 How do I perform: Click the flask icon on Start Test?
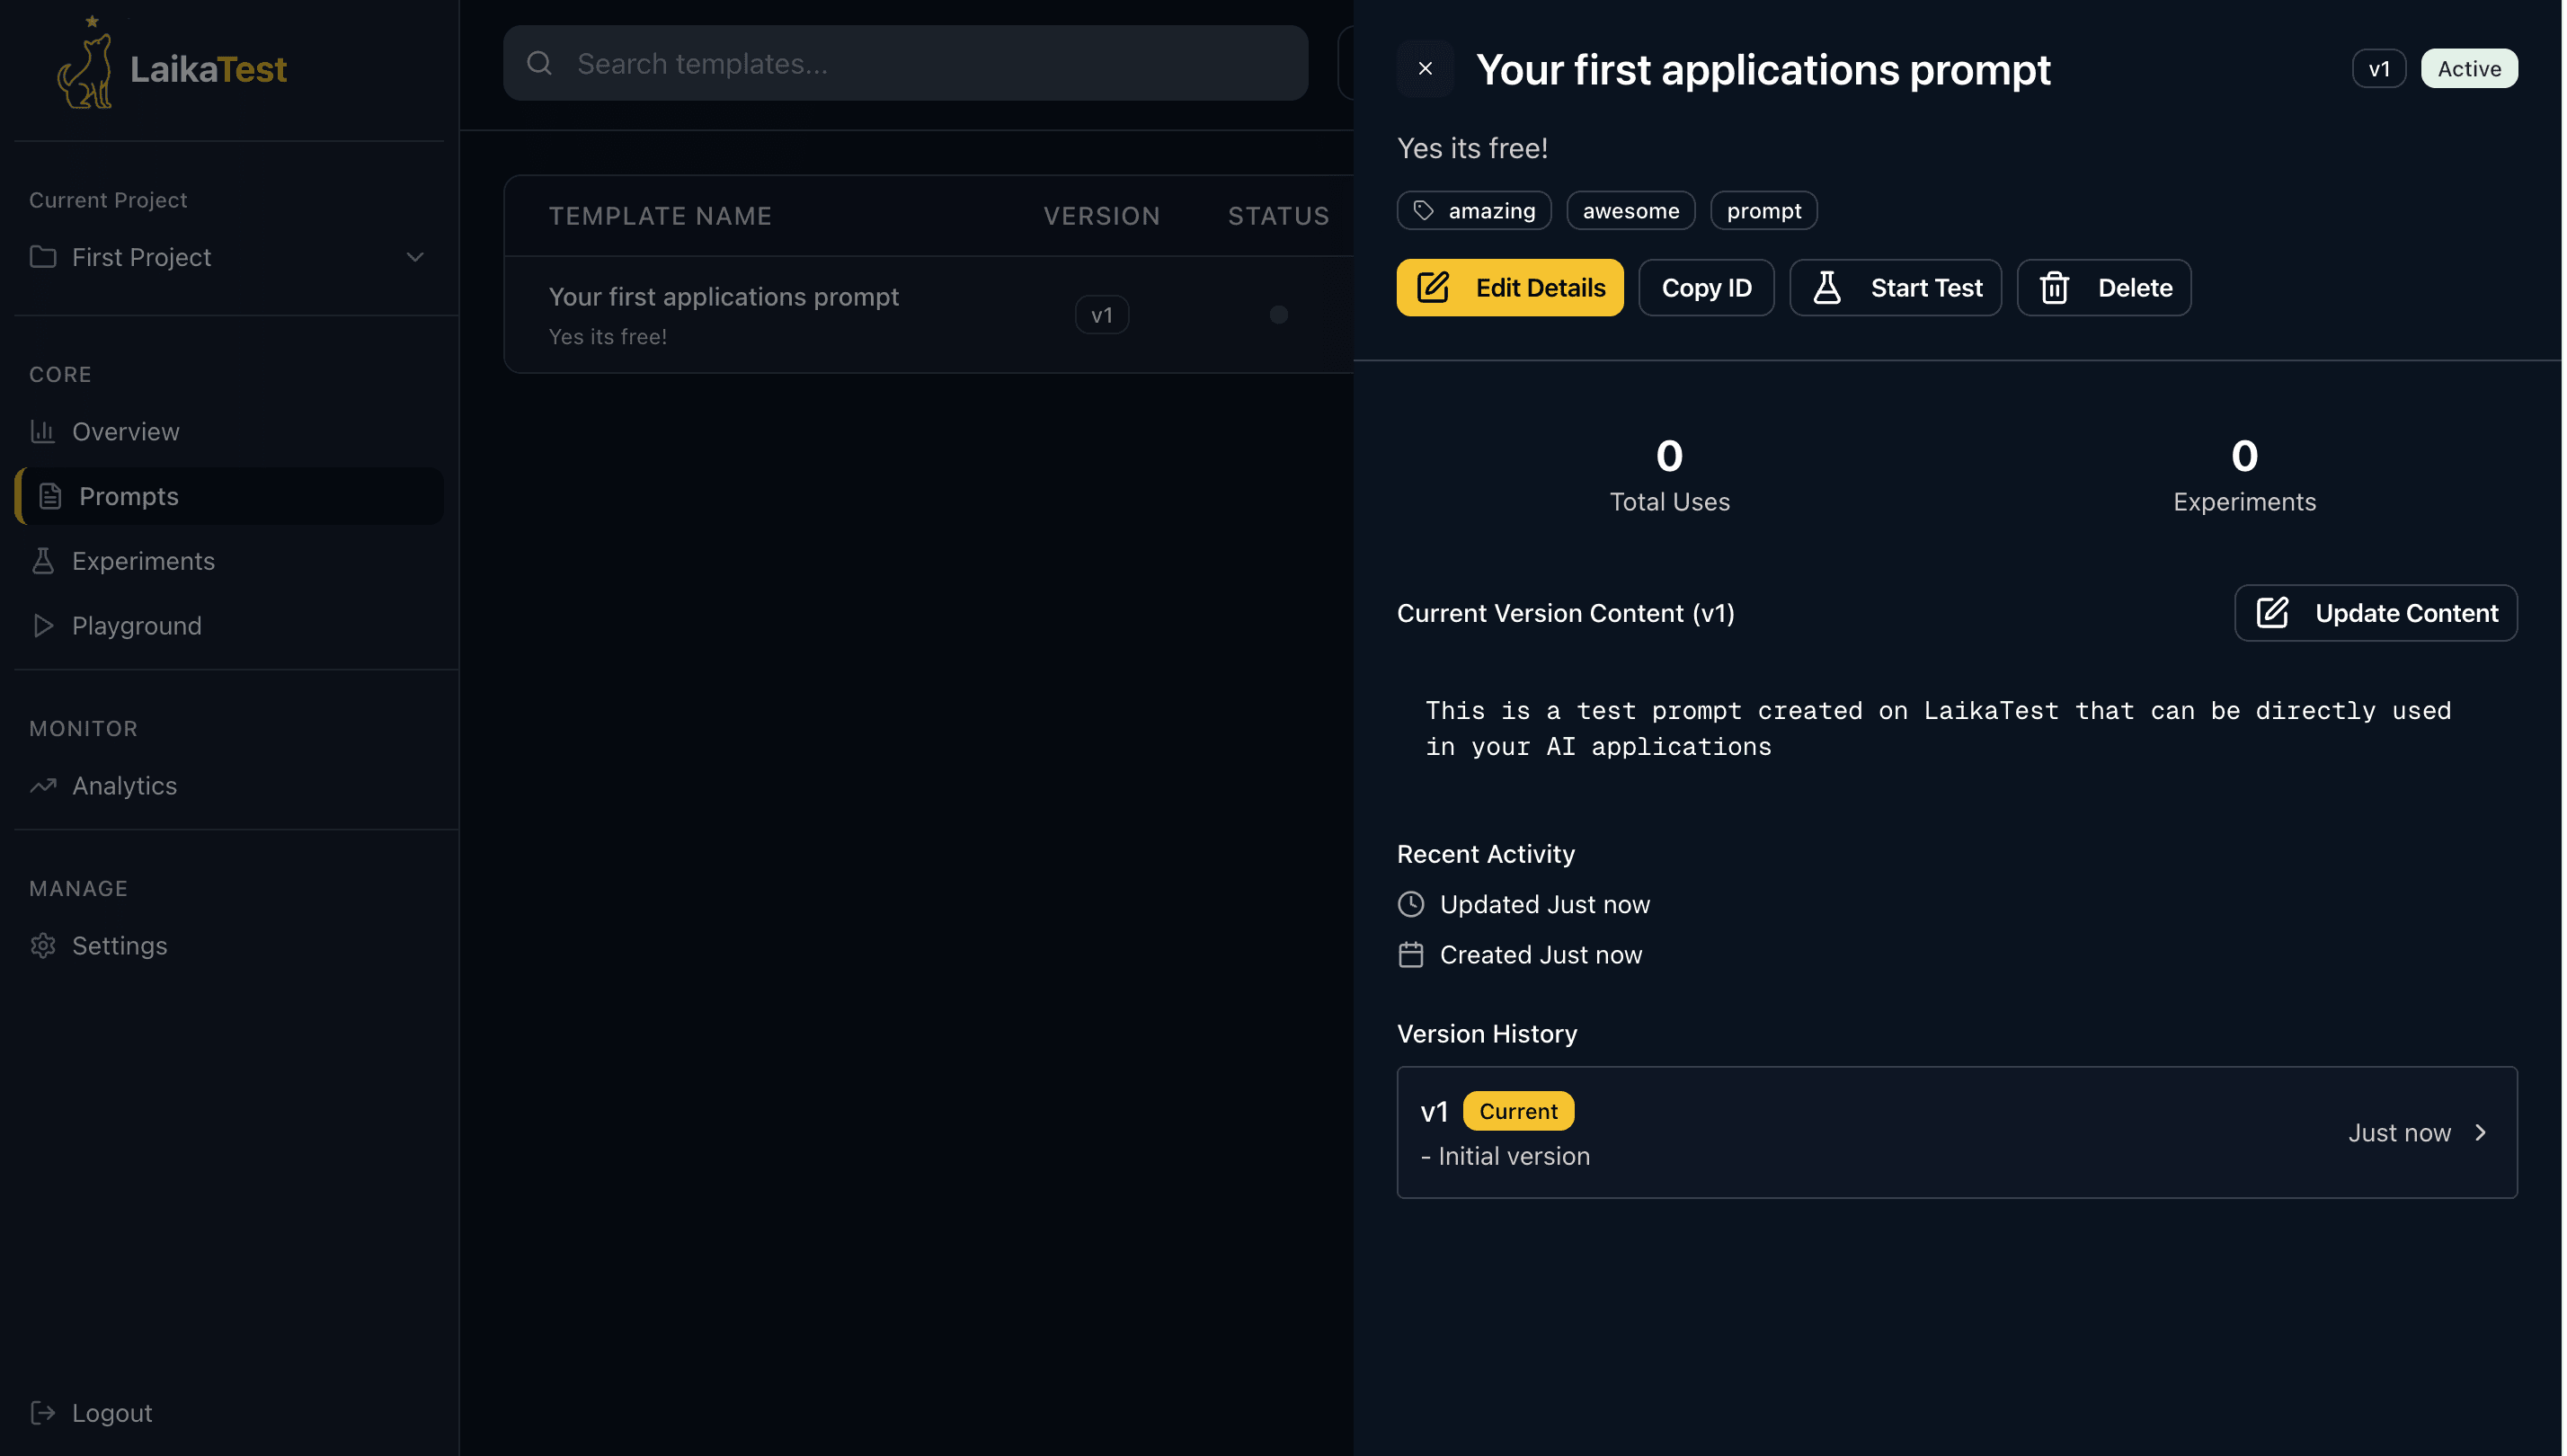point(1827,287)
